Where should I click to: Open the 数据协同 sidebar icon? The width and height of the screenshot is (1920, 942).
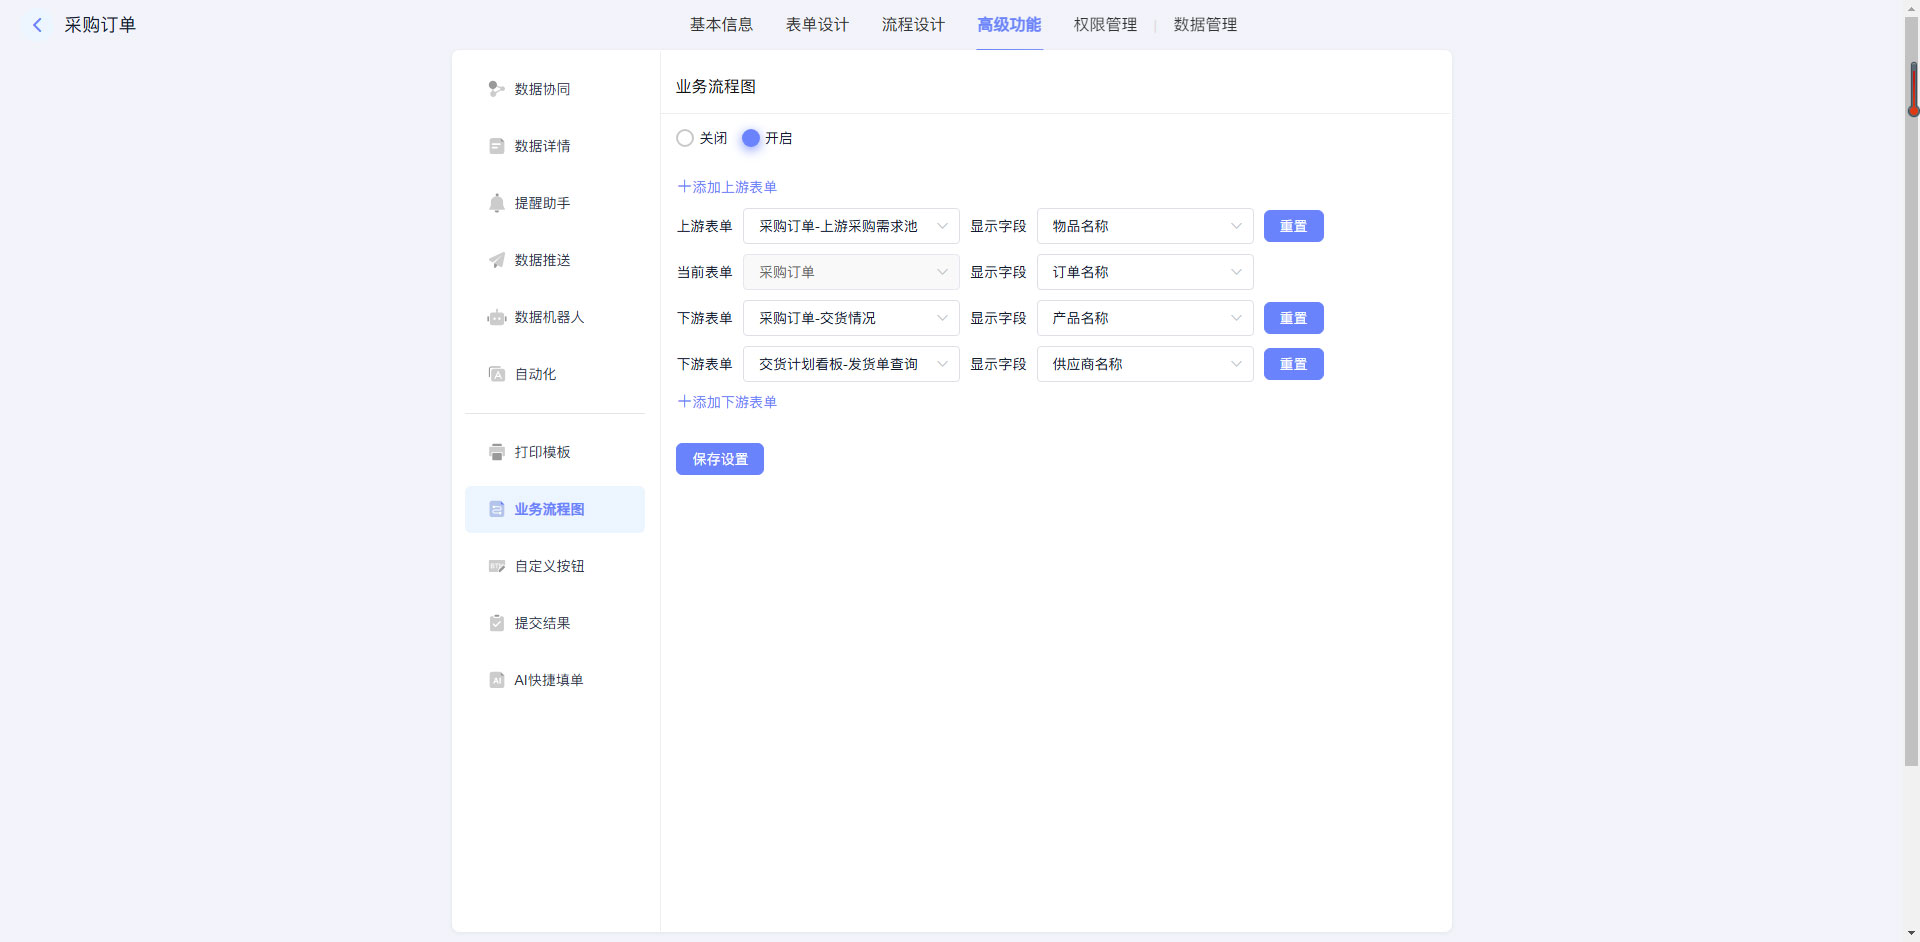click(496, 89)
